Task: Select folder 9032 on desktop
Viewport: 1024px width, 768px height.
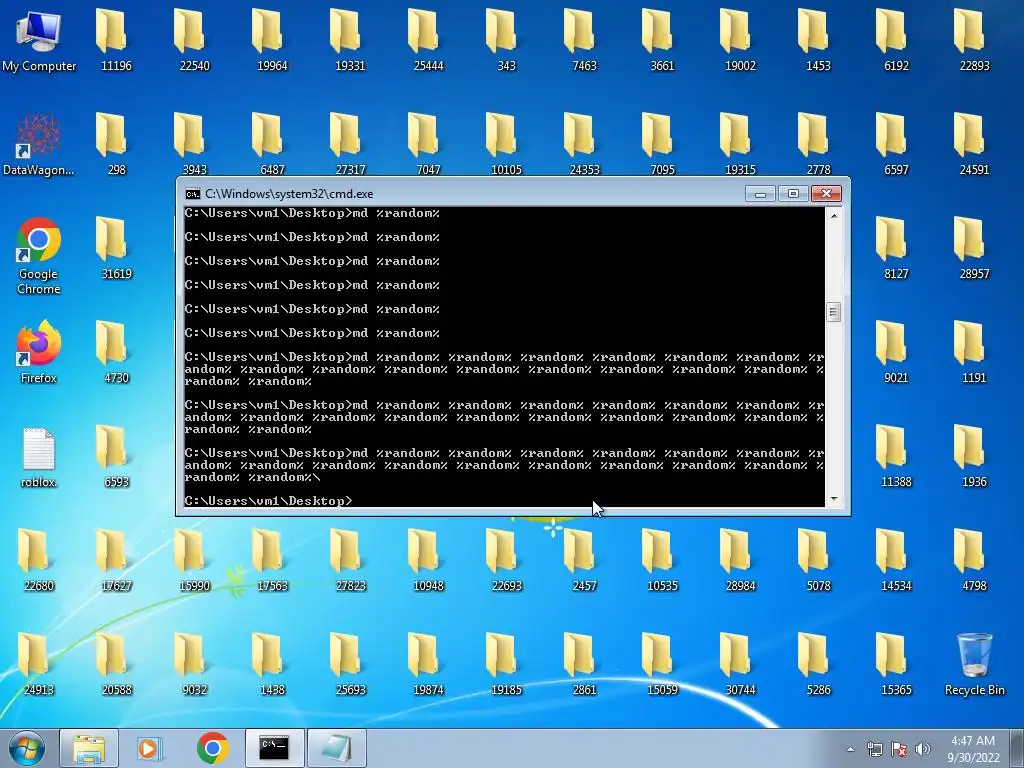Action: pos(195,665)
